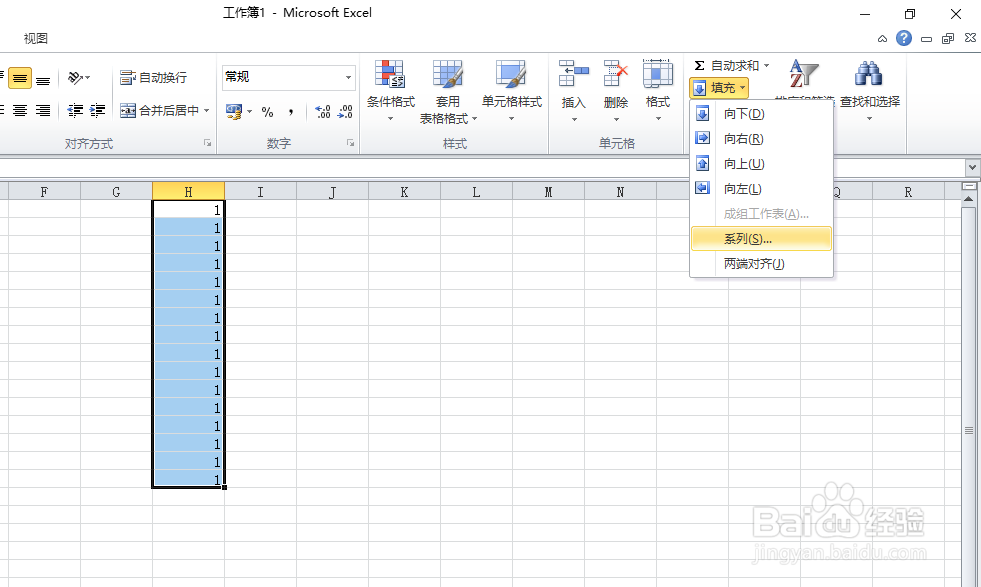981x587 pixels.
Task: Toggle align text right
Action: (x=43, y=111)
